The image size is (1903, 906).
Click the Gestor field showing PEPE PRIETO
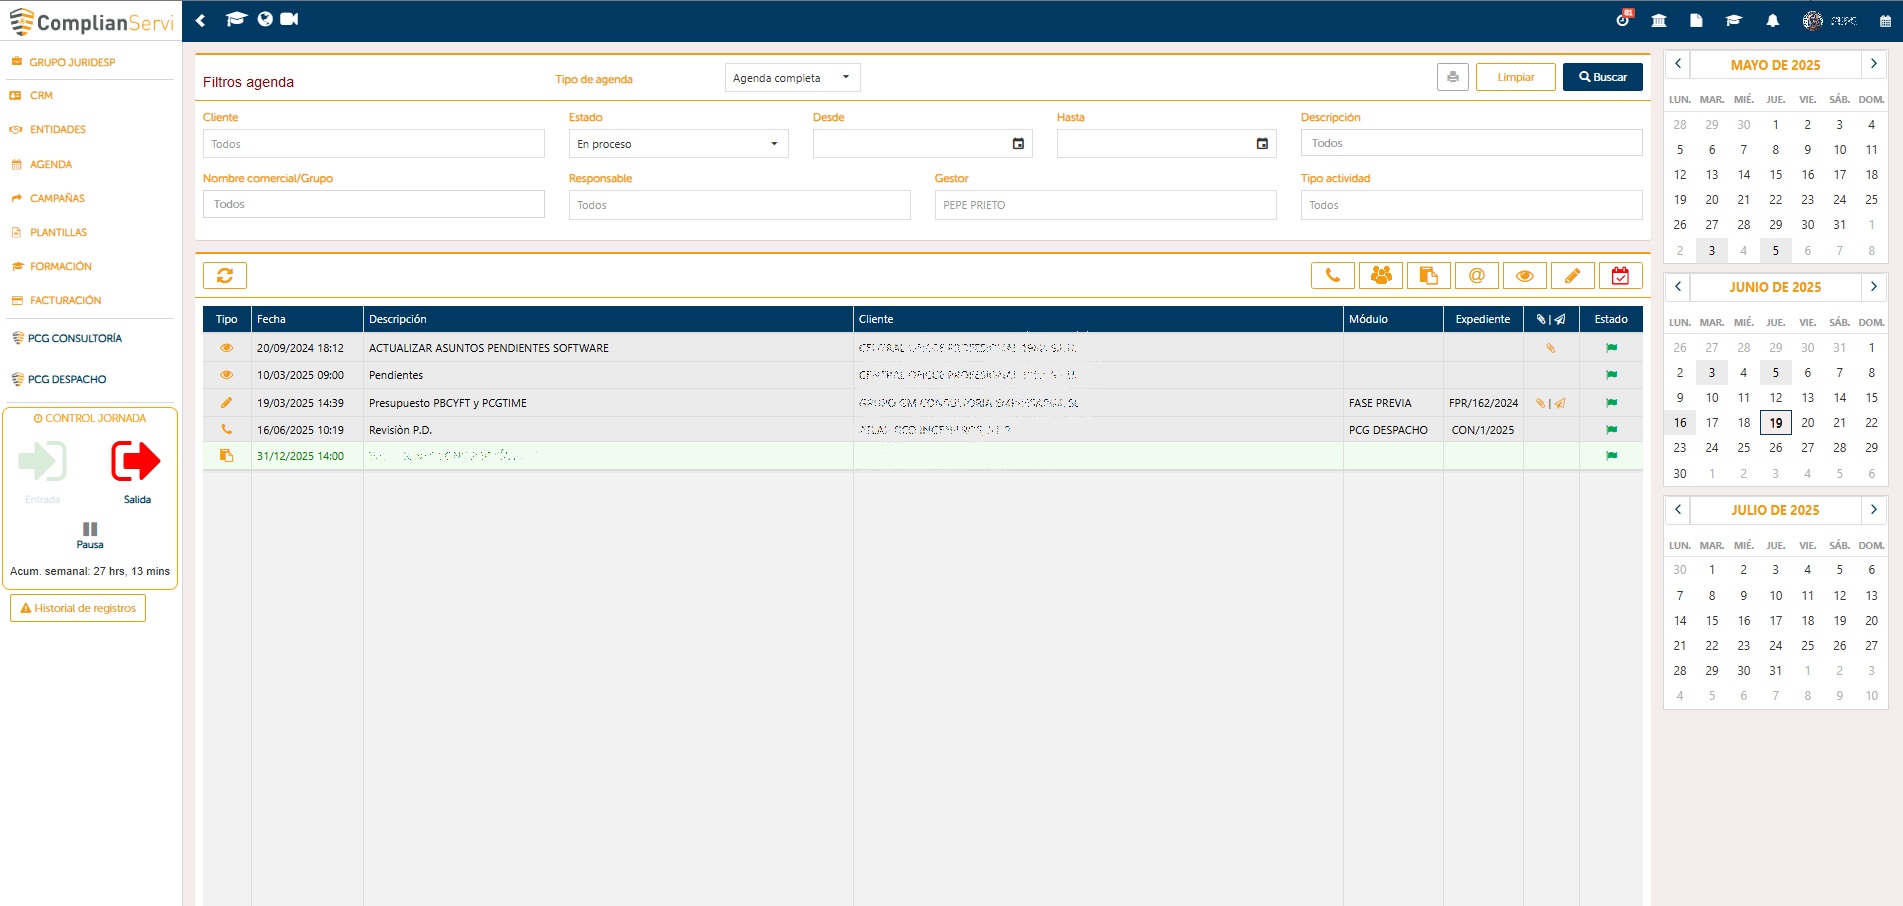pyautogui.click(x=1105, y=205)
